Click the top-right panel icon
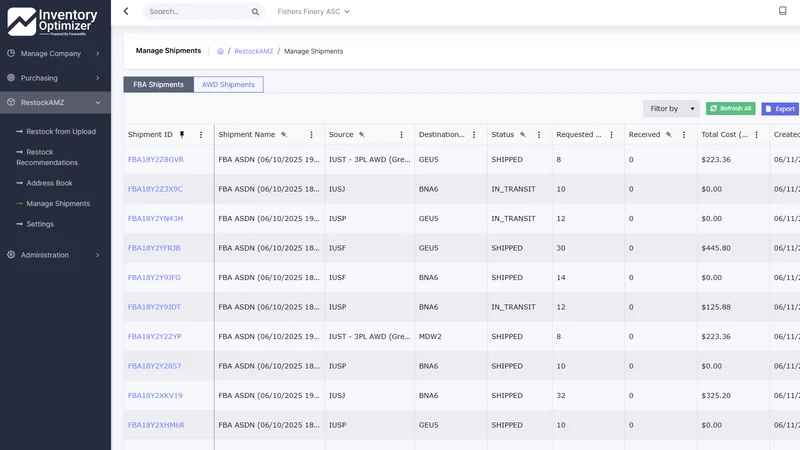The height and width of the screenshot is (450, 800). click(x=782, y=11)
